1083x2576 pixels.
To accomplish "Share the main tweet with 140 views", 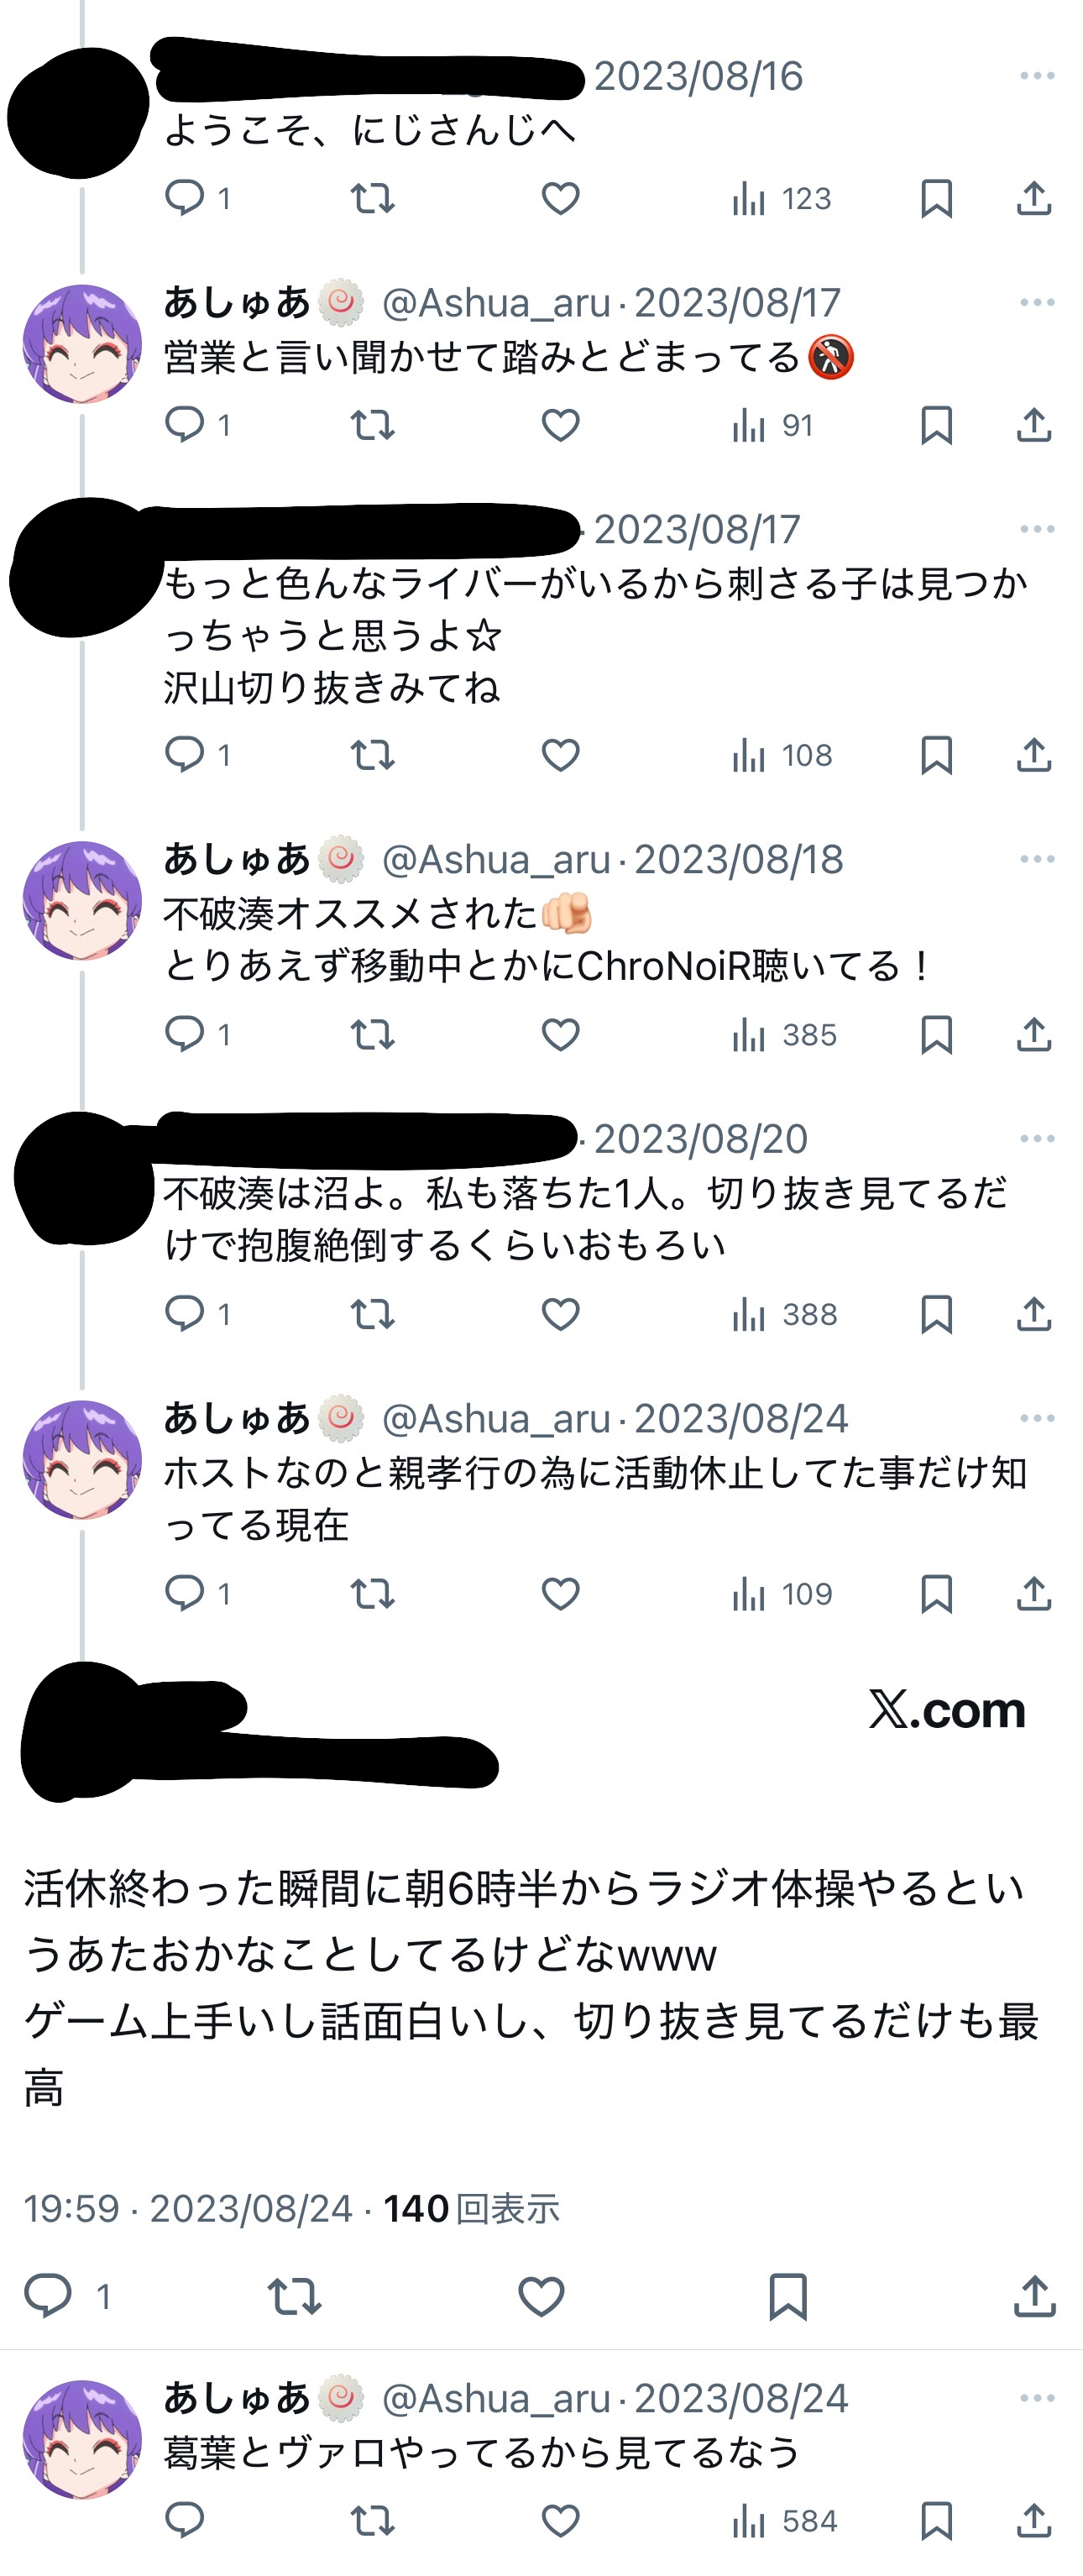I will (x=1034, y=2296).
